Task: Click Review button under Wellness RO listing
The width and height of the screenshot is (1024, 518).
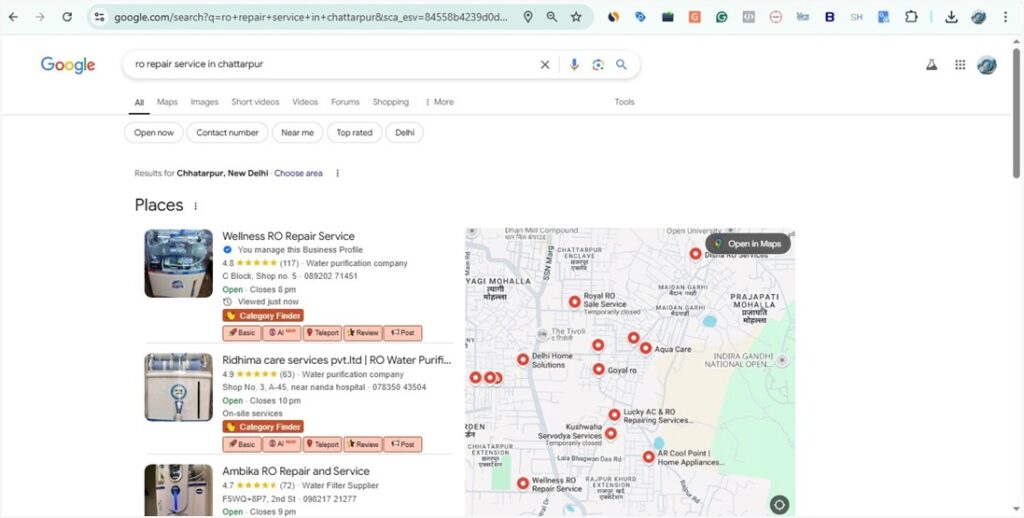Action: tap(363, 332)
